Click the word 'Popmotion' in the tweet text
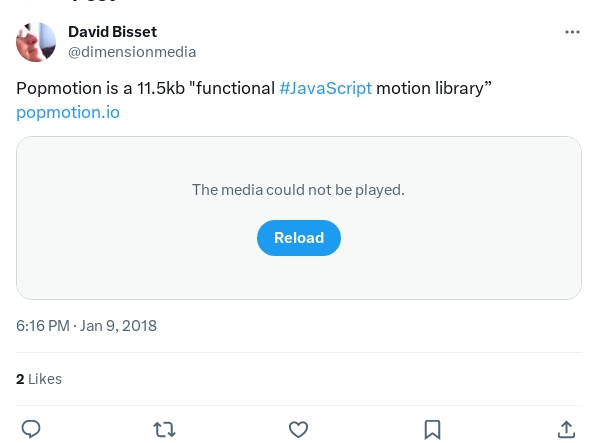The height and width of the screenshot is (443, 598). click(59, 88)
